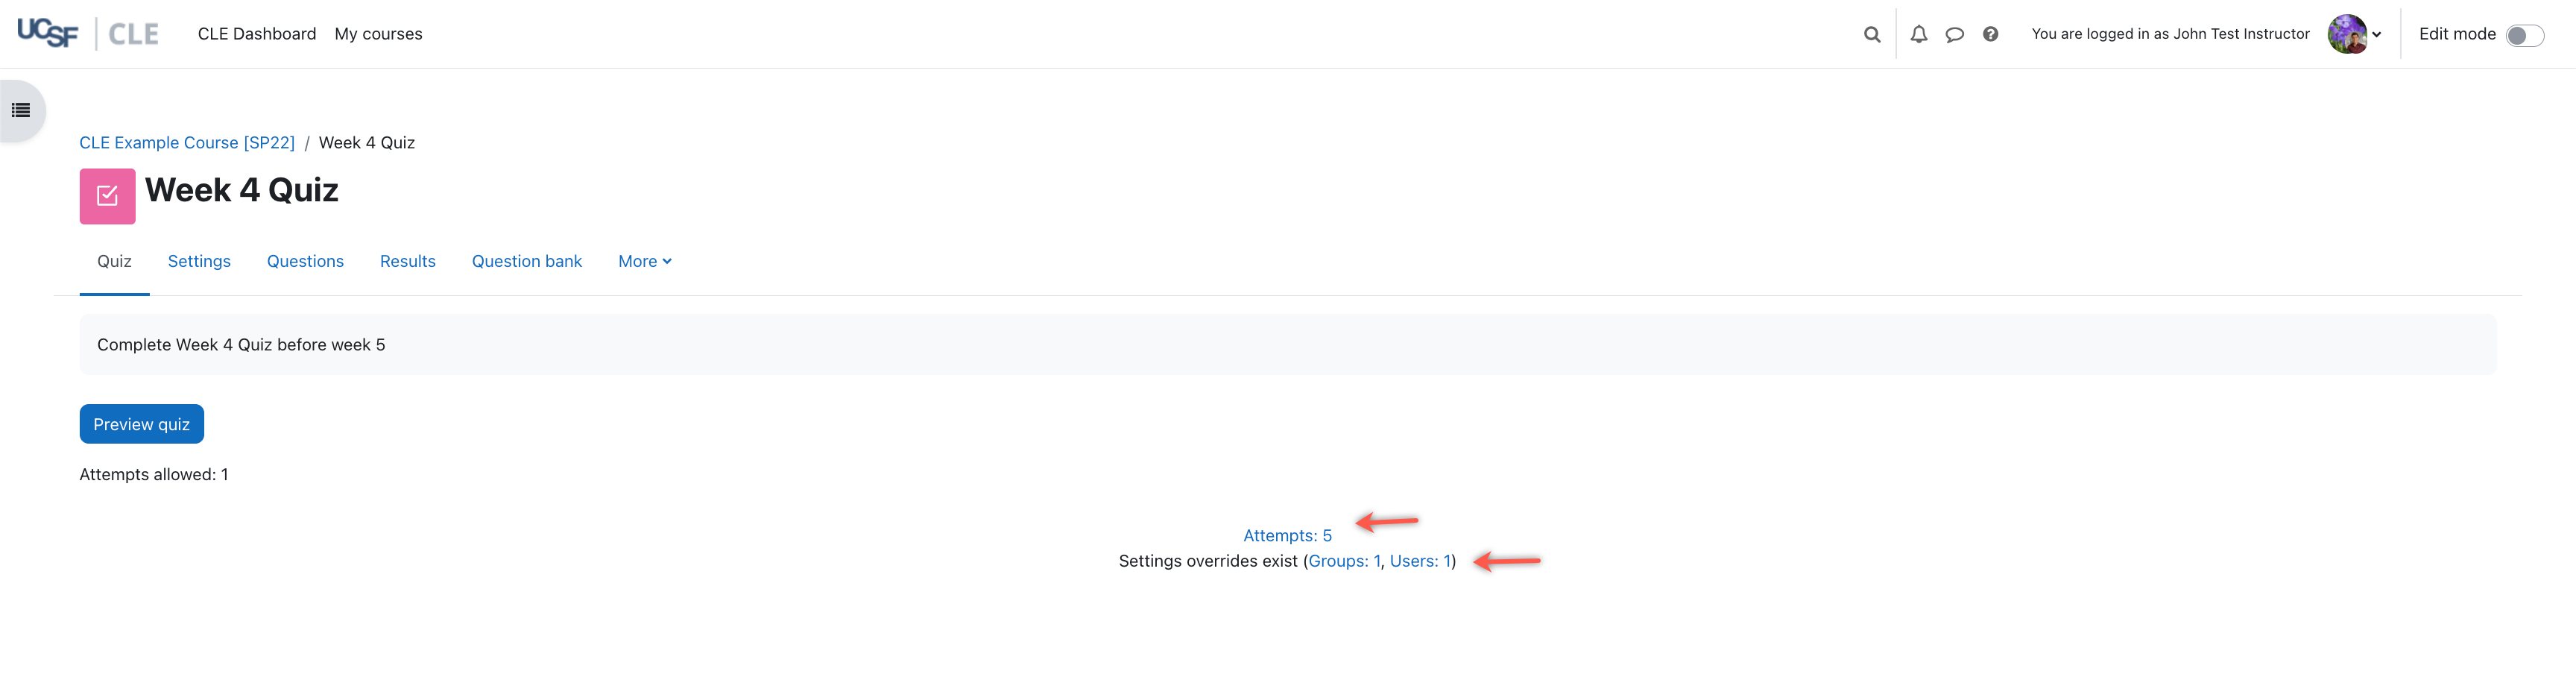Open the search magnifier icon
The width and height of the screenshot is (2576, 680).
pyautogui.click(x=1872, y=35)
